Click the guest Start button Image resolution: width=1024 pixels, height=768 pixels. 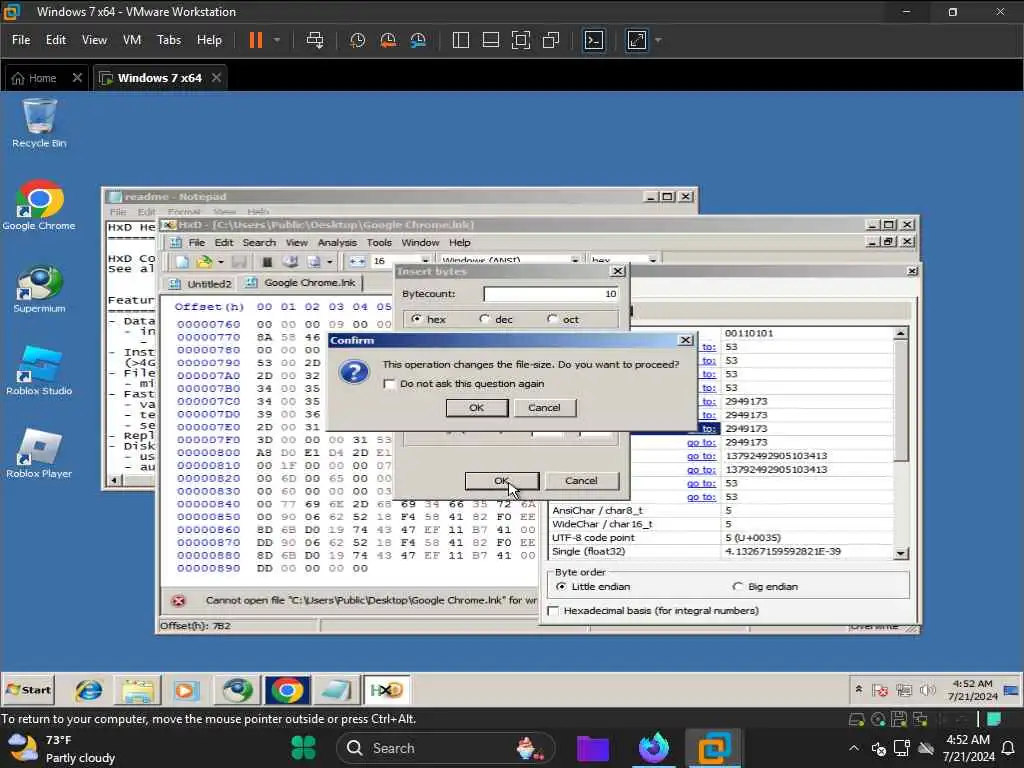tap(28, 690)
